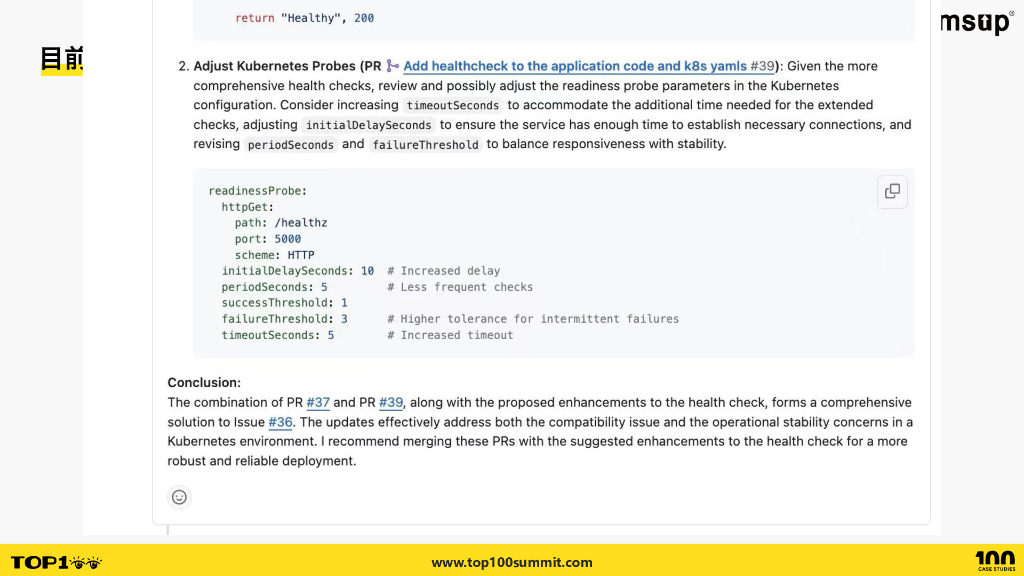The image size is (1024, 576).
Task: Click the 'path: /healthz' code line
Action: [281, 223]
